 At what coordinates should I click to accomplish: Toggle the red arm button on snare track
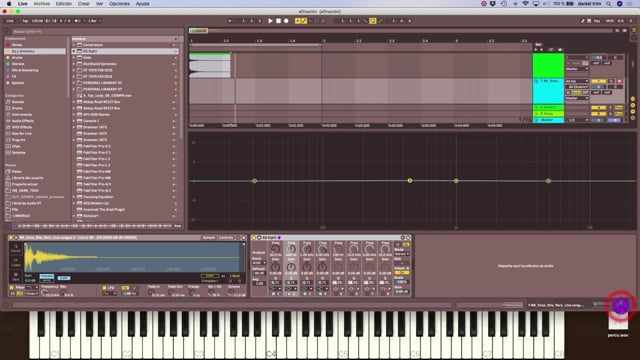[619, 81]
